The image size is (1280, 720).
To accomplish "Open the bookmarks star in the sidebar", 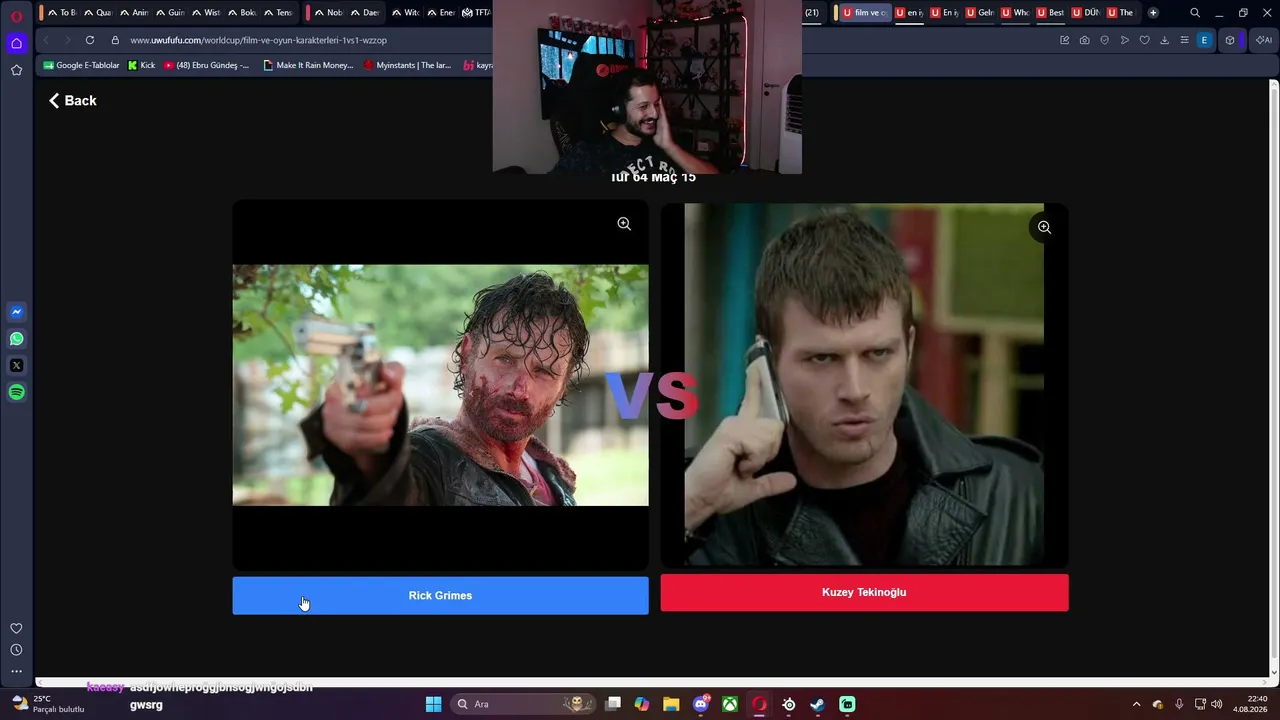I will pyautogui.click(x=16, y=70).
